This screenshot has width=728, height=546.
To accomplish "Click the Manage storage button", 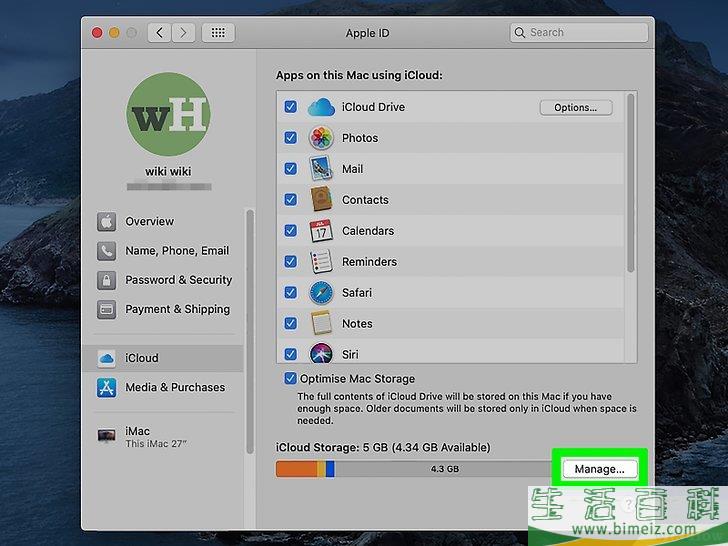I will (x=599, y=469).
